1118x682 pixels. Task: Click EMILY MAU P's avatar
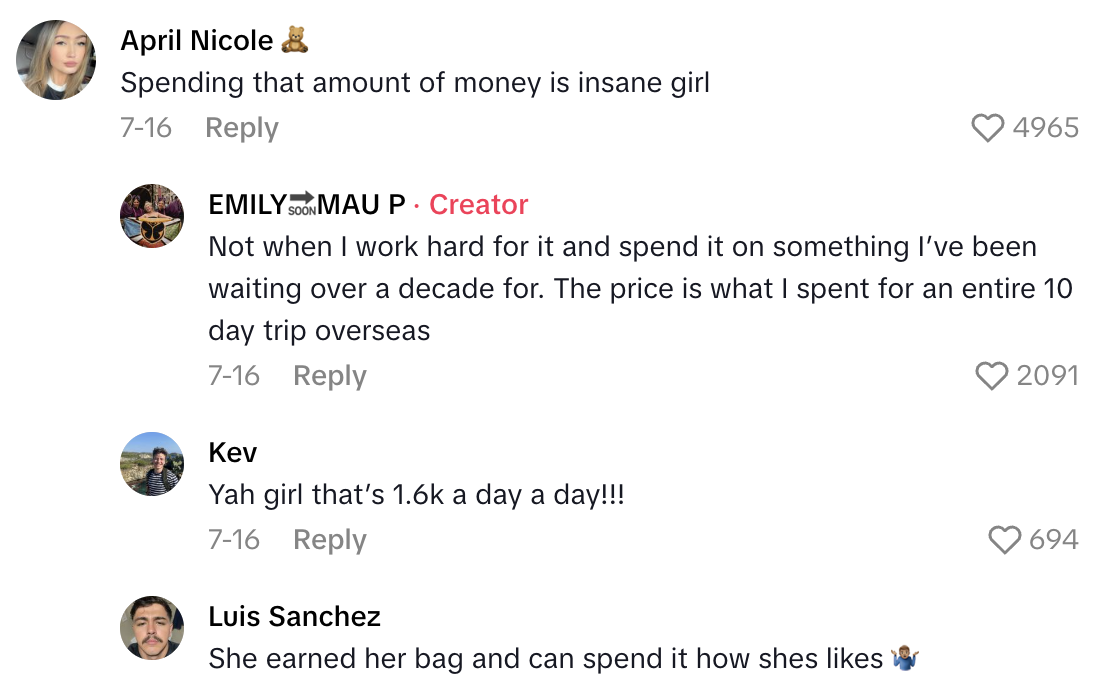(x=152, y=215)
